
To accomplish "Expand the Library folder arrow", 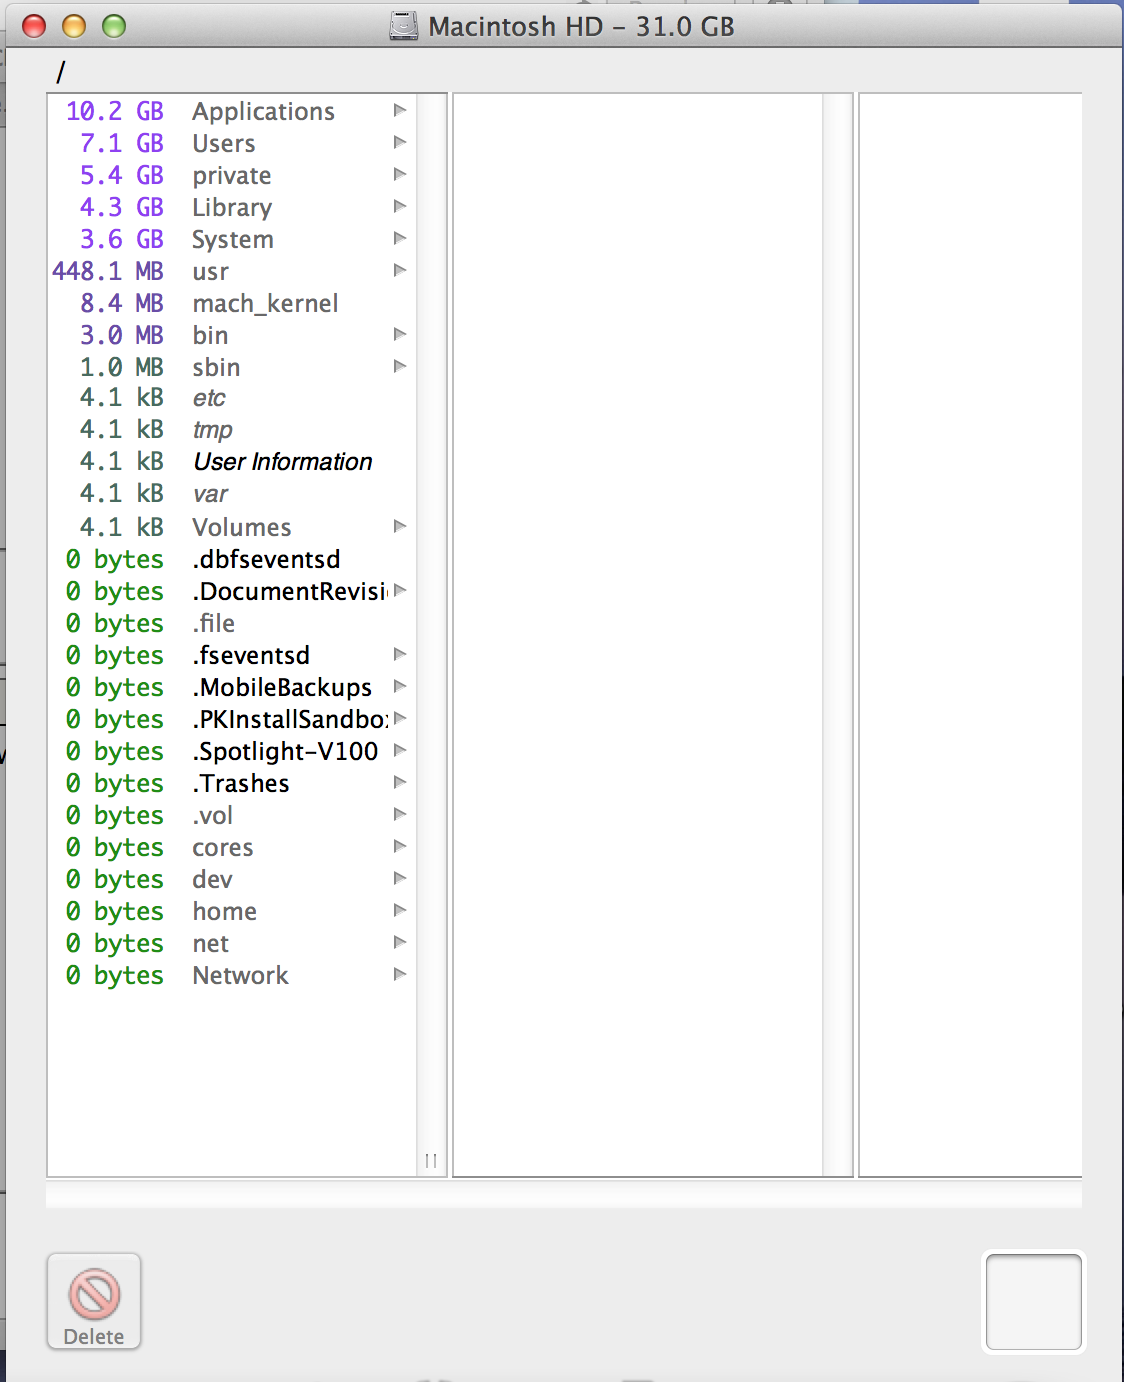I will pyautogui.click(x=400, y=206).
